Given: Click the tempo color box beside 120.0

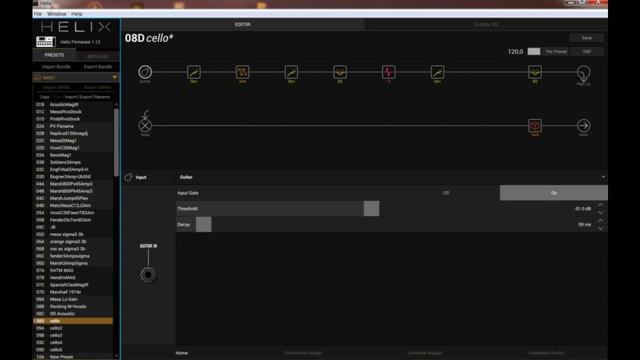Looking at the screenshot, I should 533,51.
